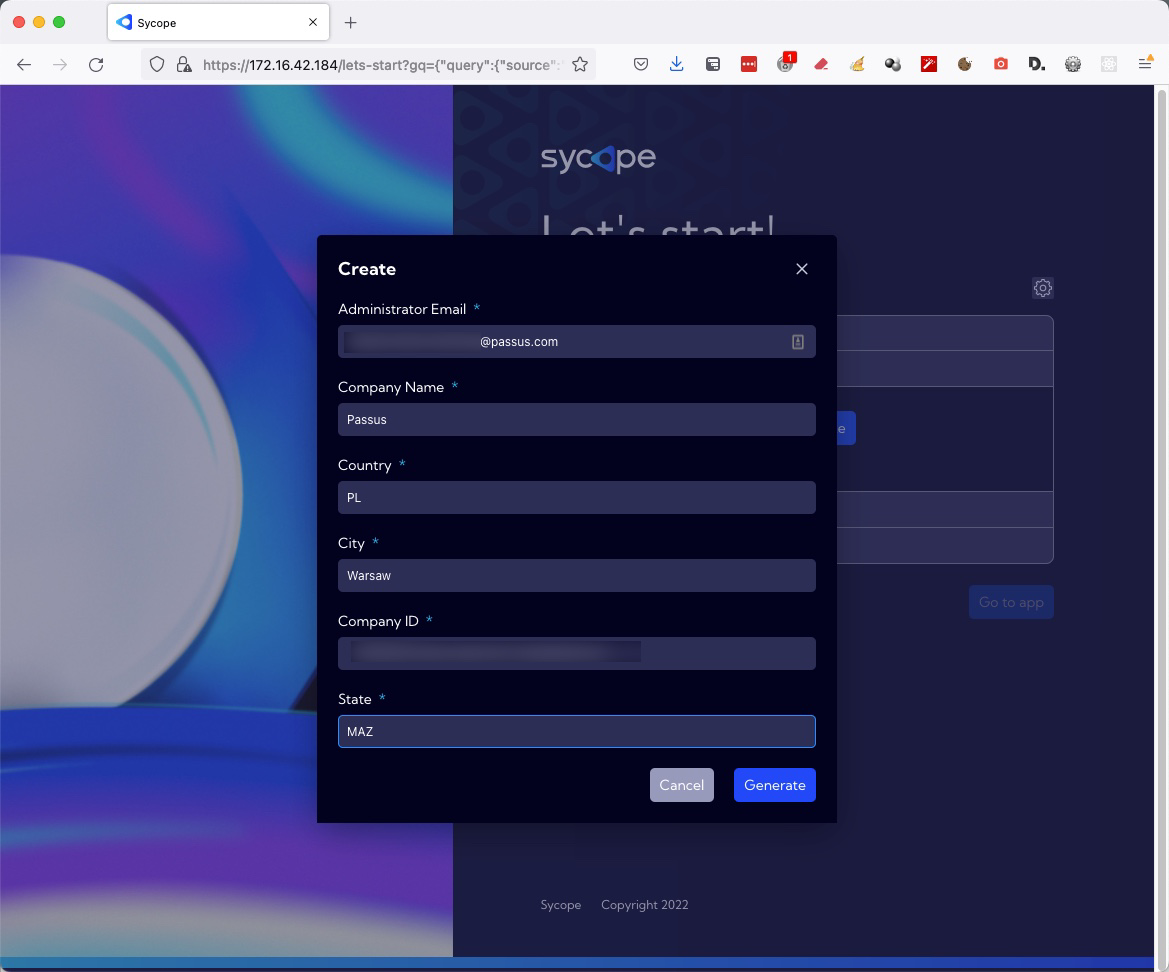Click the City field containing Warsaw
Viewport: 1169px width, 972px height.
(576, 575)
